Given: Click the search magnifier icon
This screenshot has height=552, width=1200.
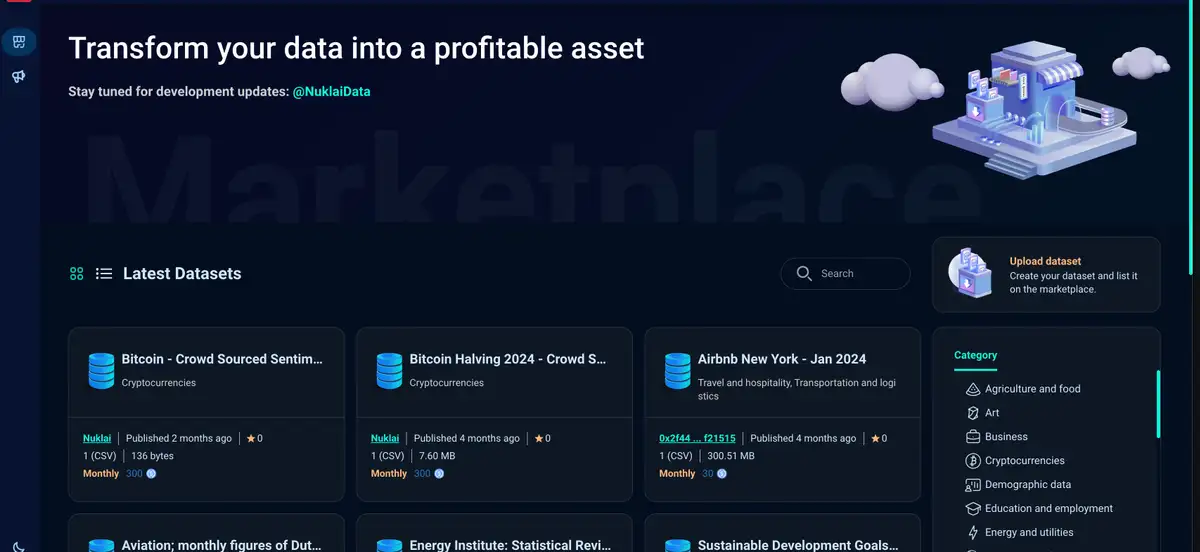Looking at the screenshot, I should [804, 273].
